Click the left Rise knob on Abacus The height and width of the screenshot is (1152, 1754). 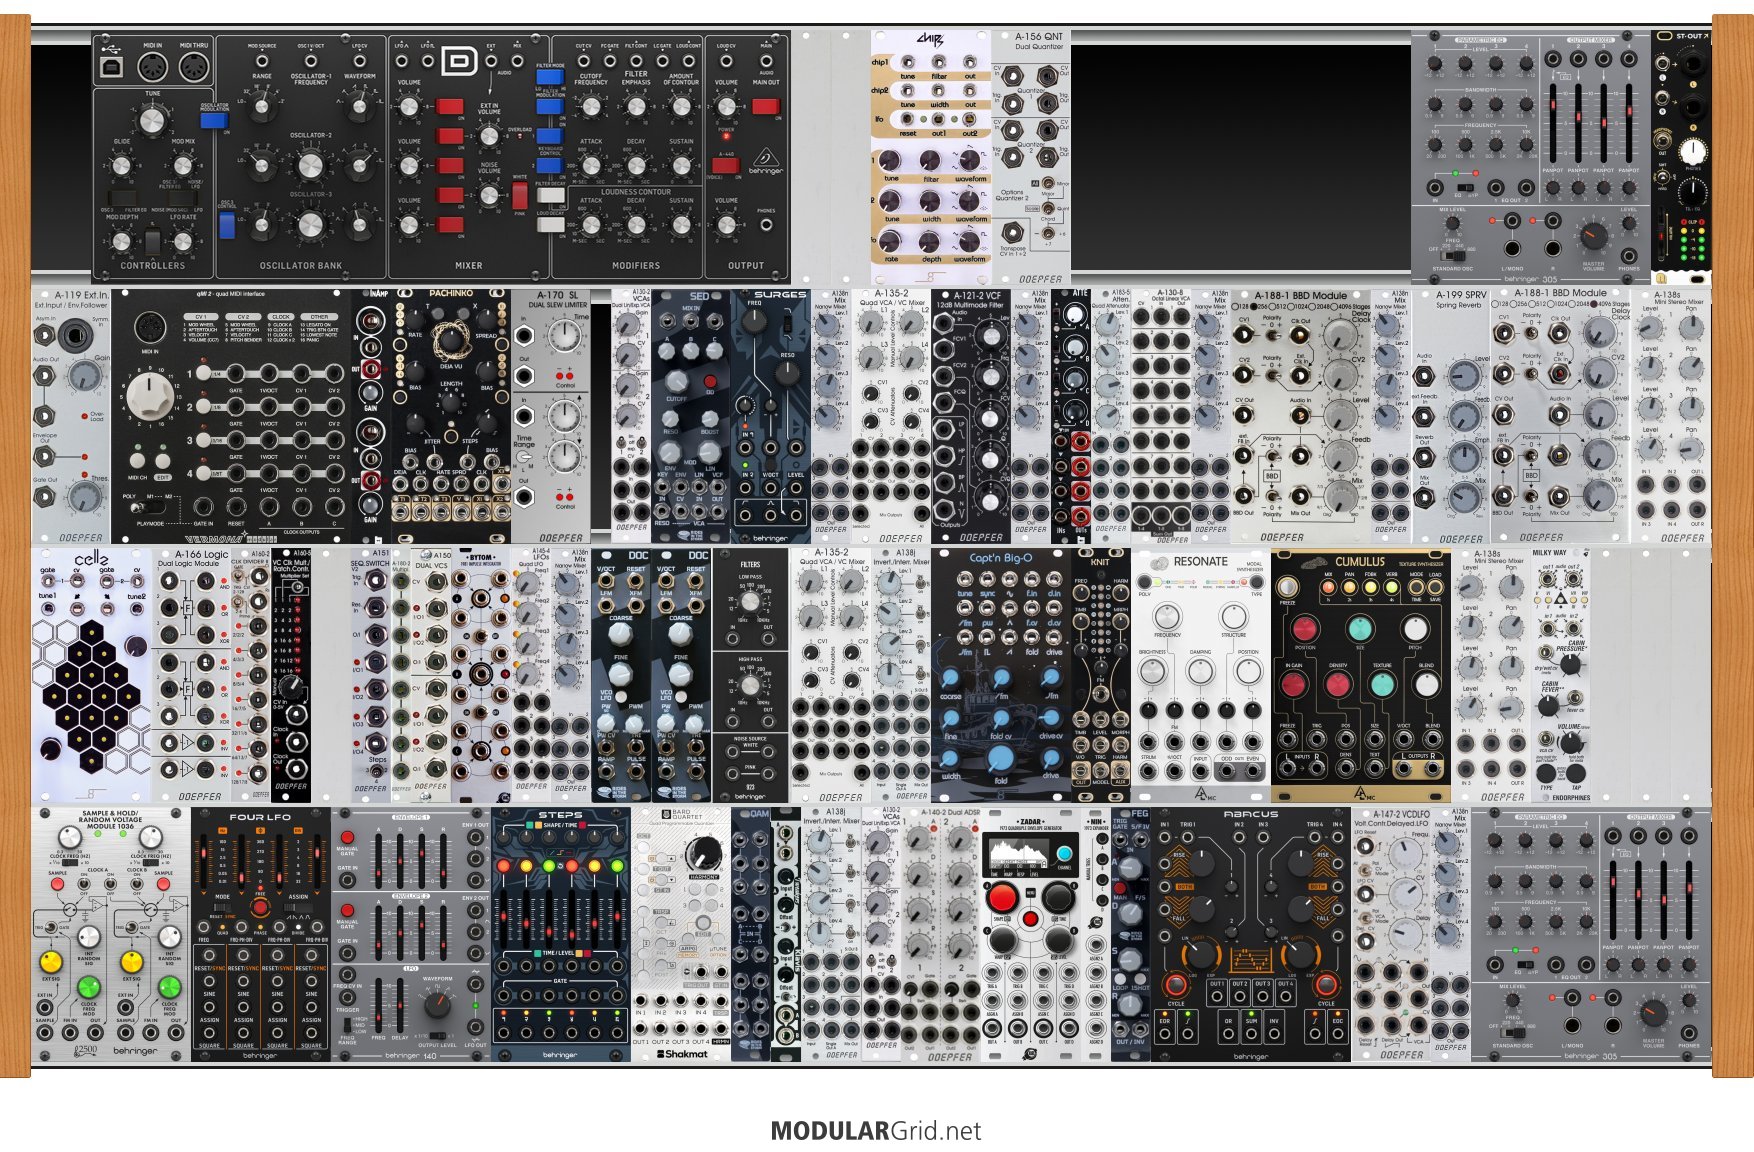click(x=1200, y=863)
